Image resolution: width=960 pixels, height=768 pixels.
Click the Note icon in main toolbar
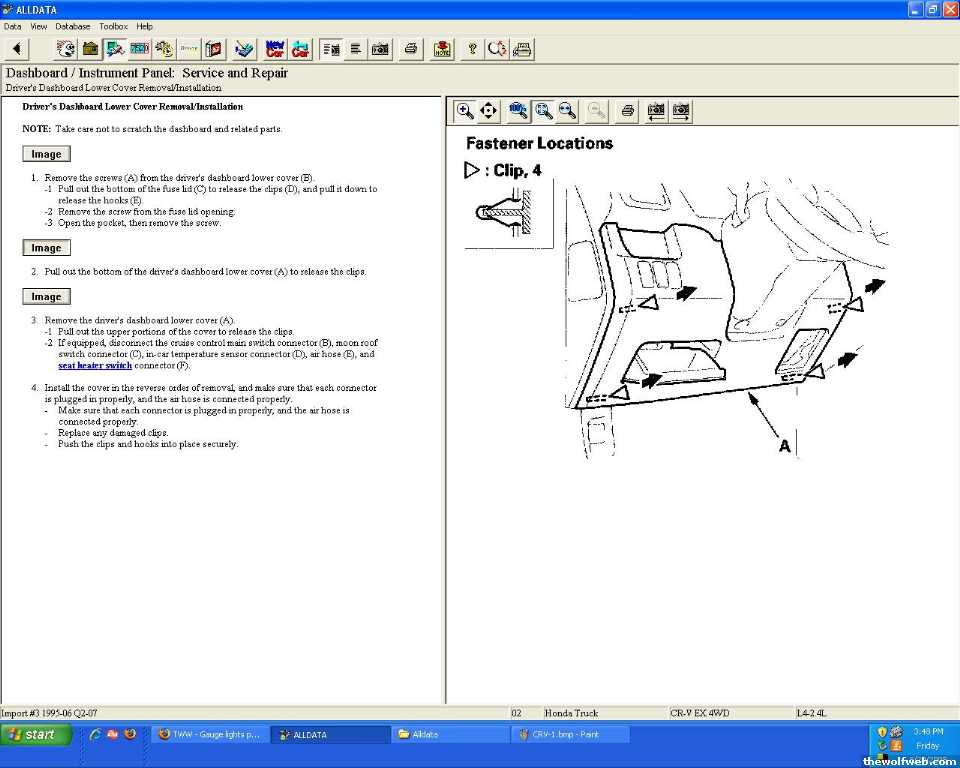click(442, 48)
